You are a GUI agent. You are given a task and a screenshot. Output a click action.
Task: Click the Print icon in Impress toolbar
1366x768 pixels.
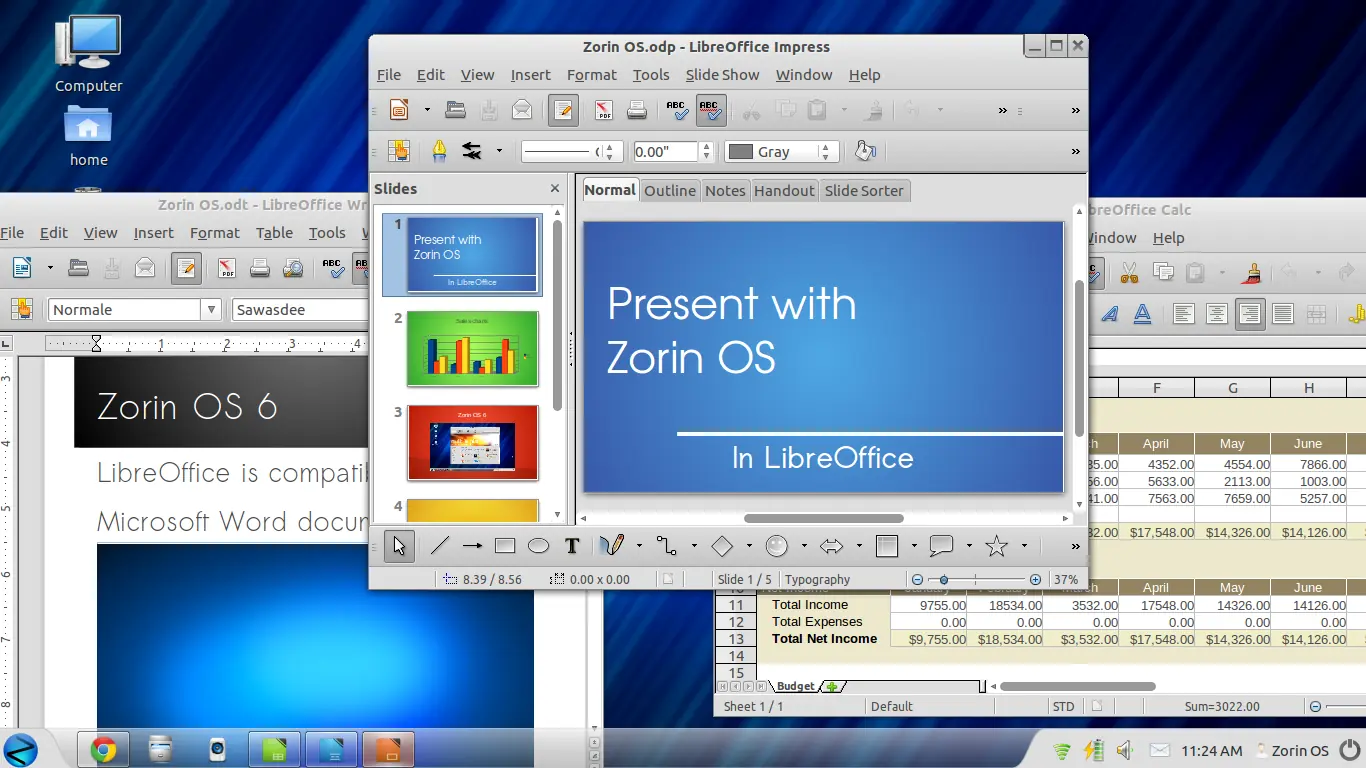(637, 110)
